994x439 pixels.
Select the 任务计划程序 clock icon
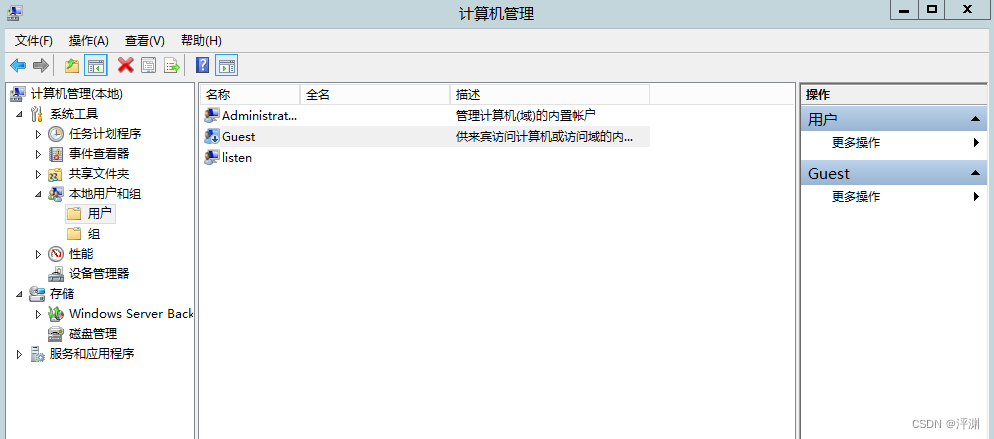(56, 134)
